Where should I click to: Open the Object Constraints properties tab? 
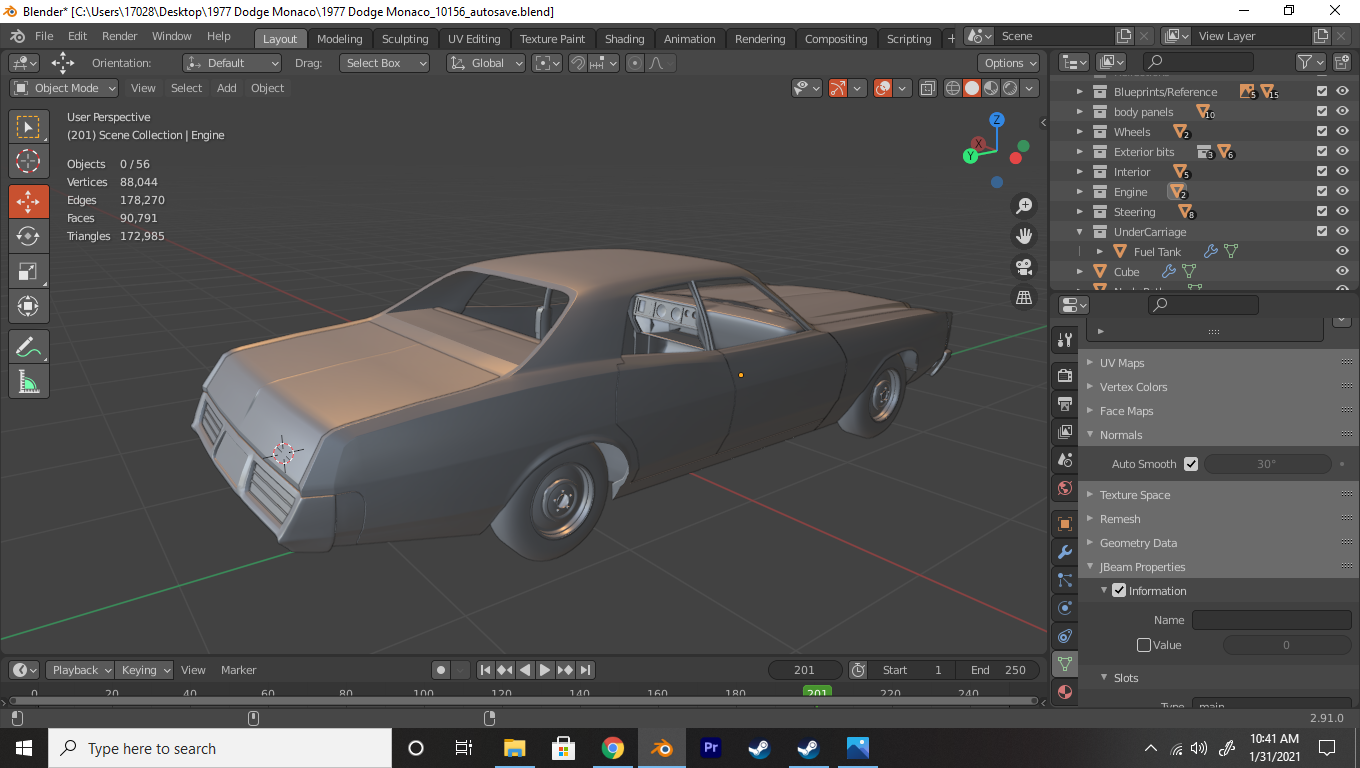(x=1065, y=636)
